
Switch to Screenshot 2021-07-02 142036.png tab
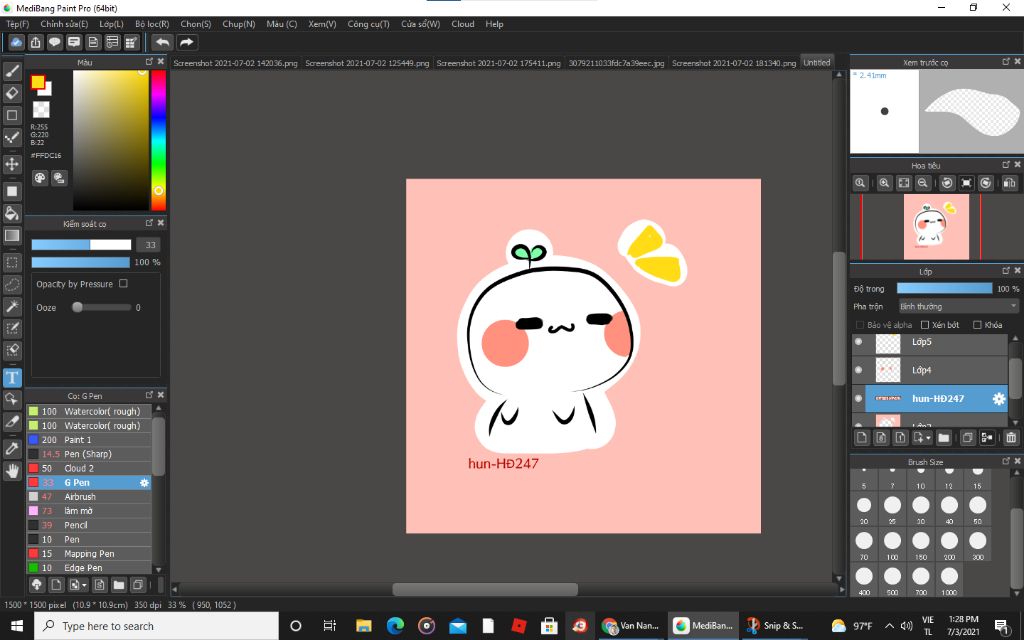click(235, 63)
